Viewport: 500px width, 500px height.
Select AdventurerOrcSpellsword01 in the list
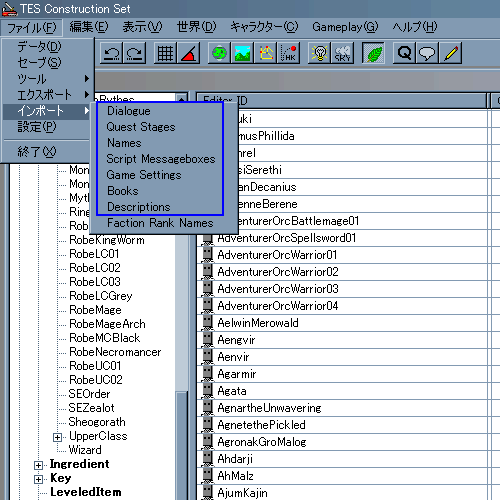point(287,238)
